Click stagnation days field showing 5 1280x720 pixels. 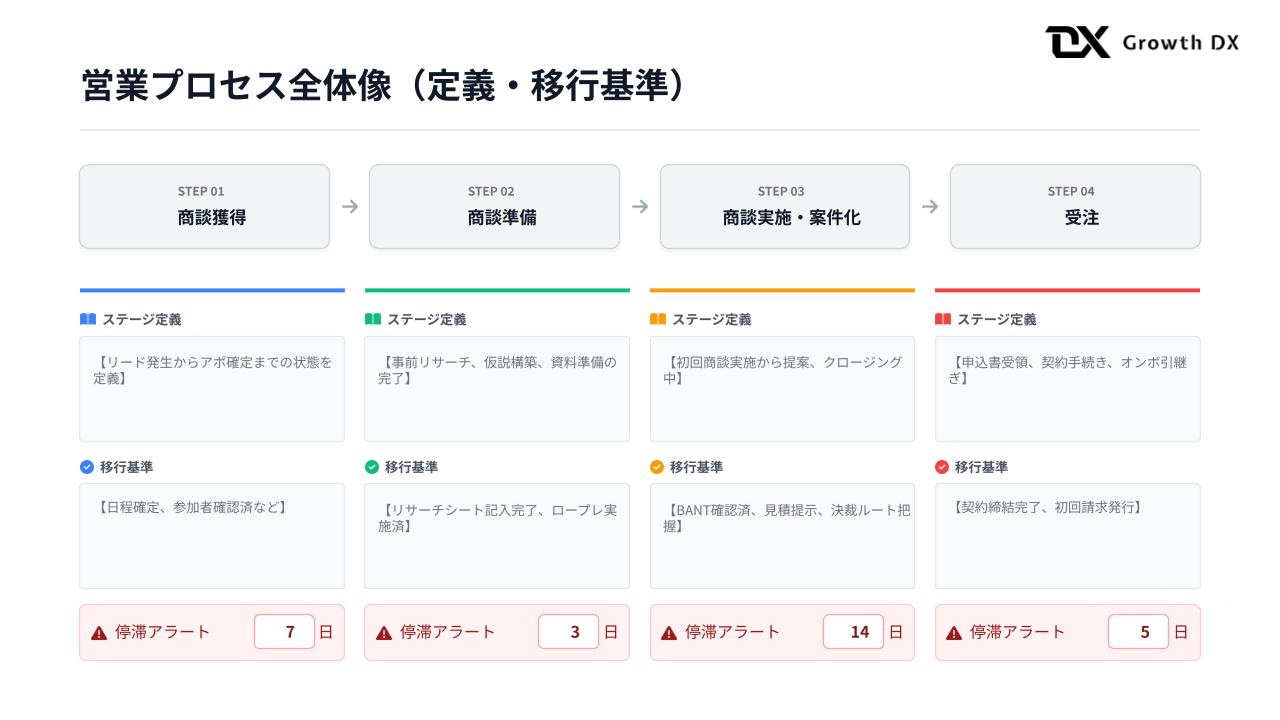tap(1138, 632)
